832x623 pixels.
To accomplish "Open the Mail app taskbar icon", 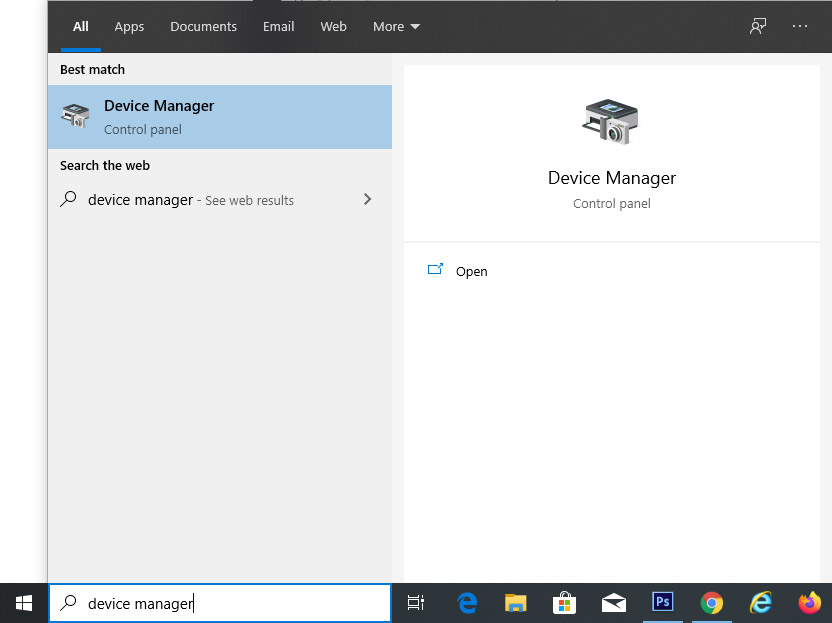I will point(613,603).
